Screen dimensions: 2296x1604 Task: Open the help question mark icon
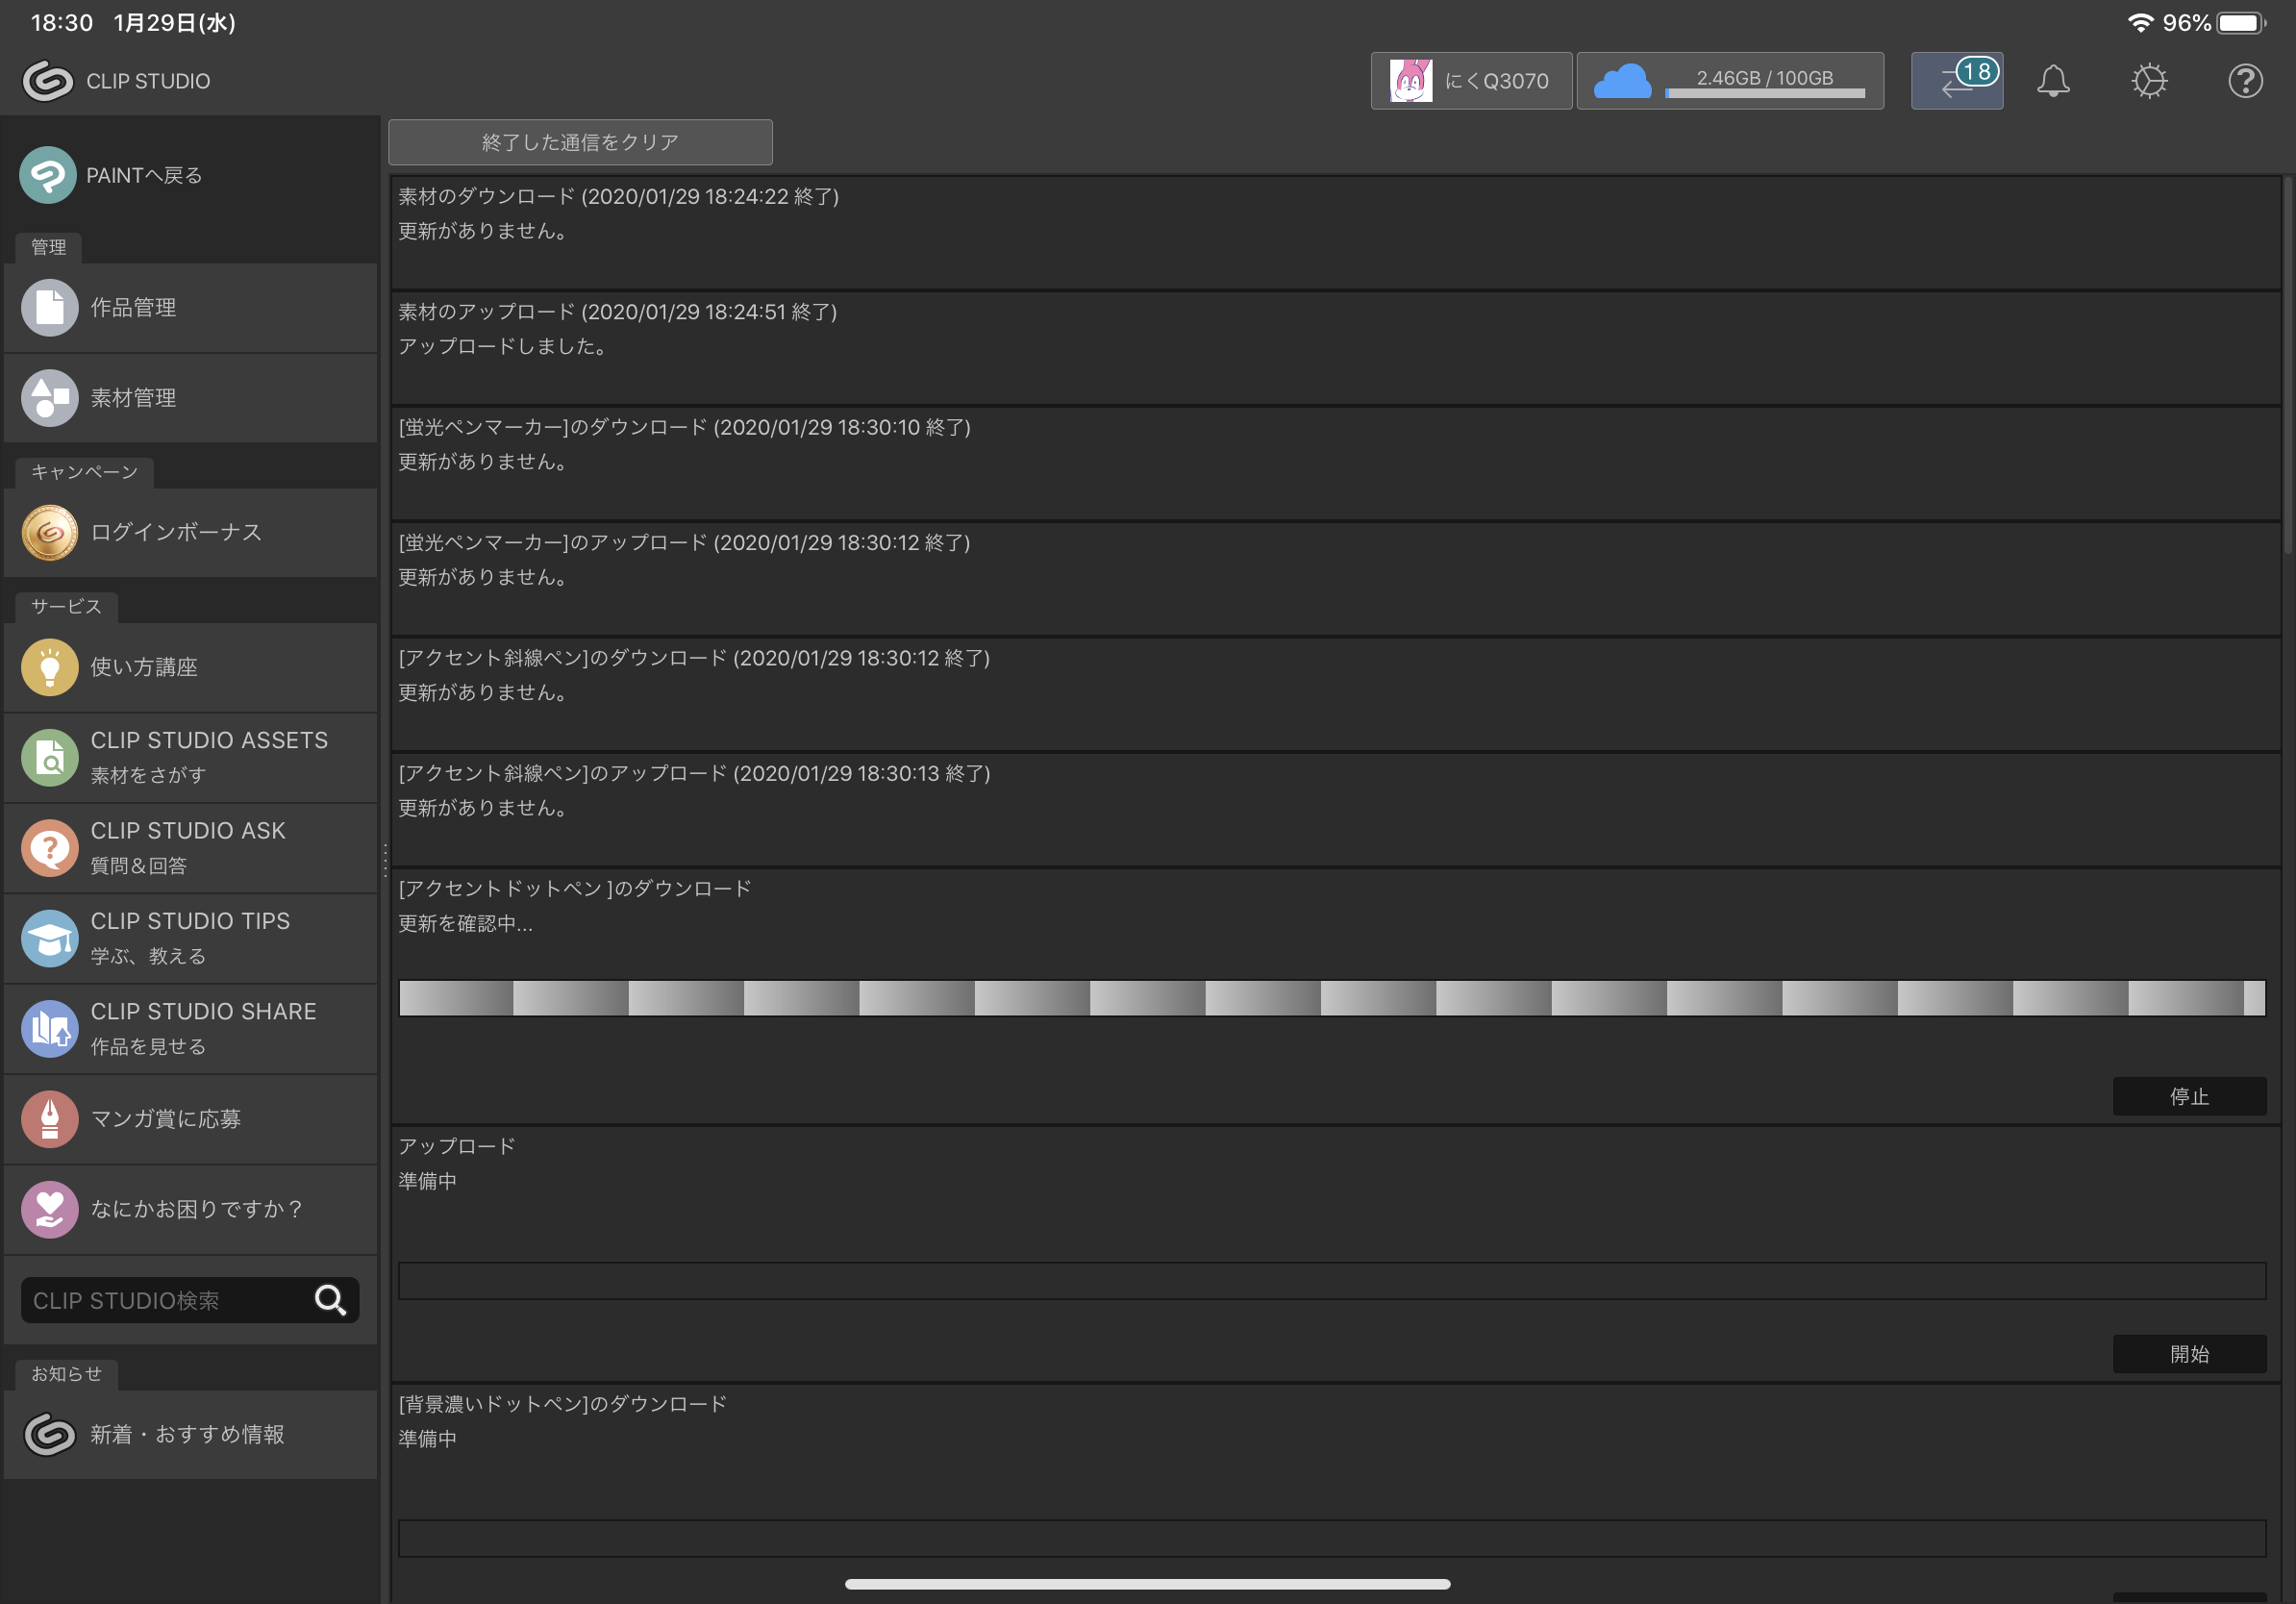pos(2245,81)
